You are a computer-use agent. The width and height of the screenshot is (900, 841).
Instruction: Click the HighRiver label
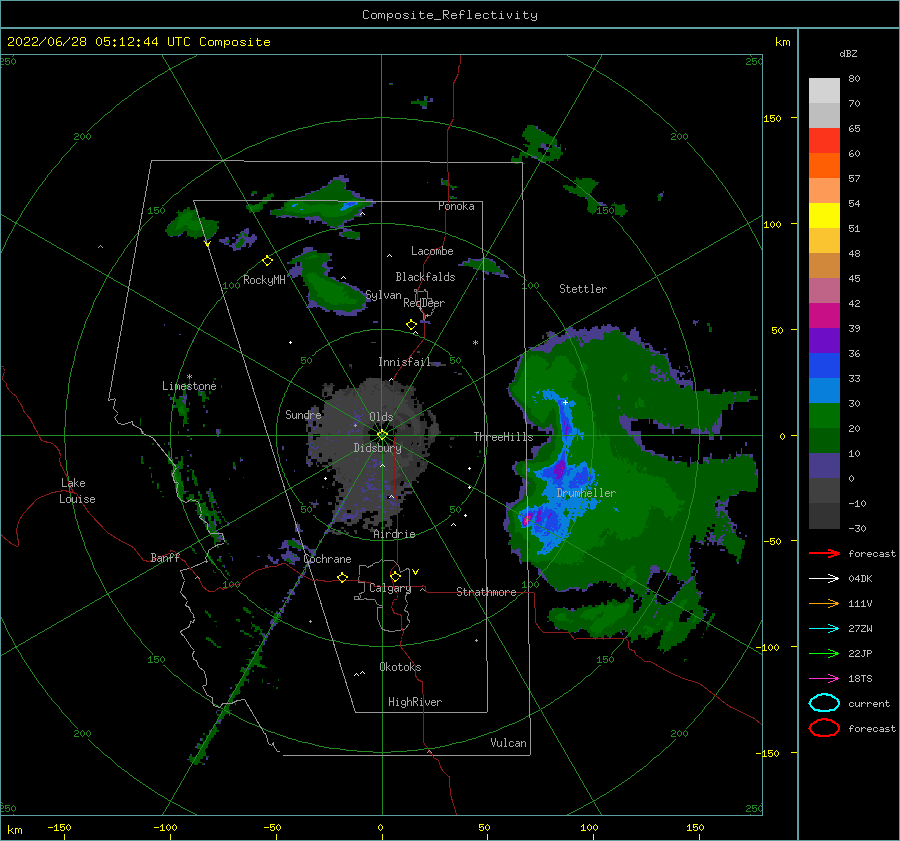coord(415,702)
